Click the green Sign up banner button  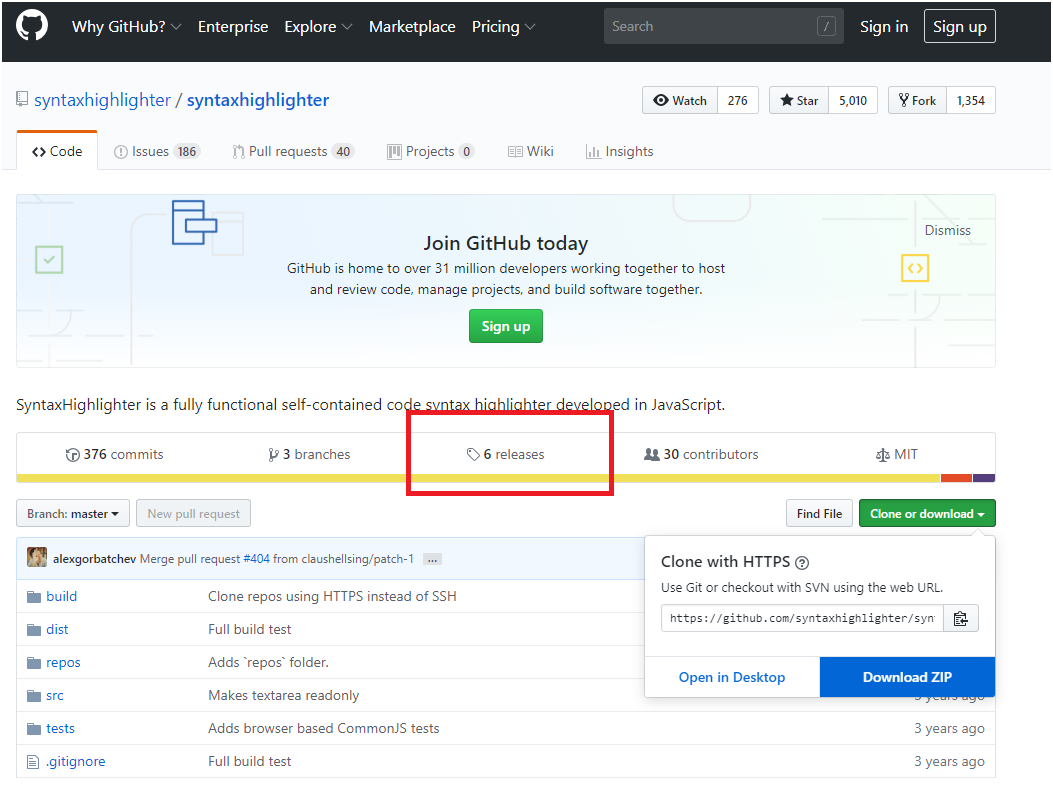tap(506, 326)
